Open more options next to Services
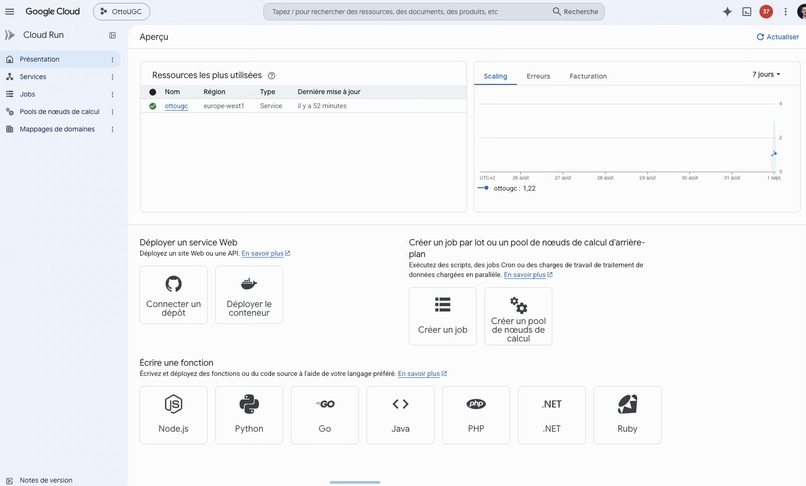 click(112, 77)
